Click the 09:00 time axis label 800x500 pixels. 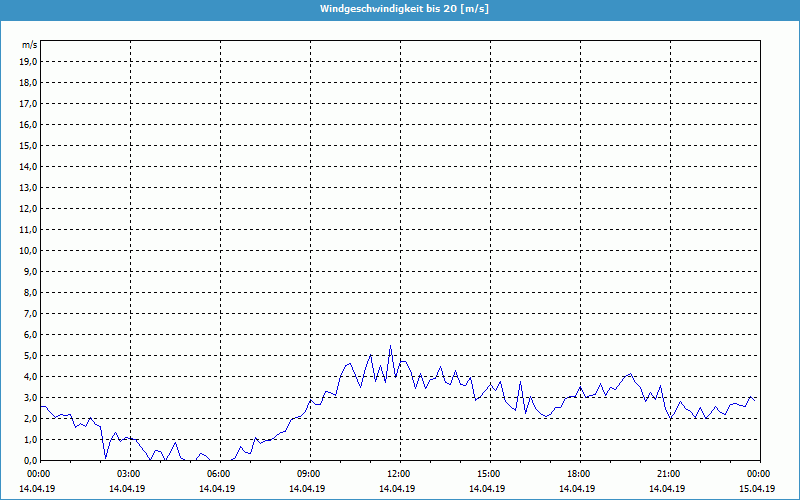(x=307, y=474)
